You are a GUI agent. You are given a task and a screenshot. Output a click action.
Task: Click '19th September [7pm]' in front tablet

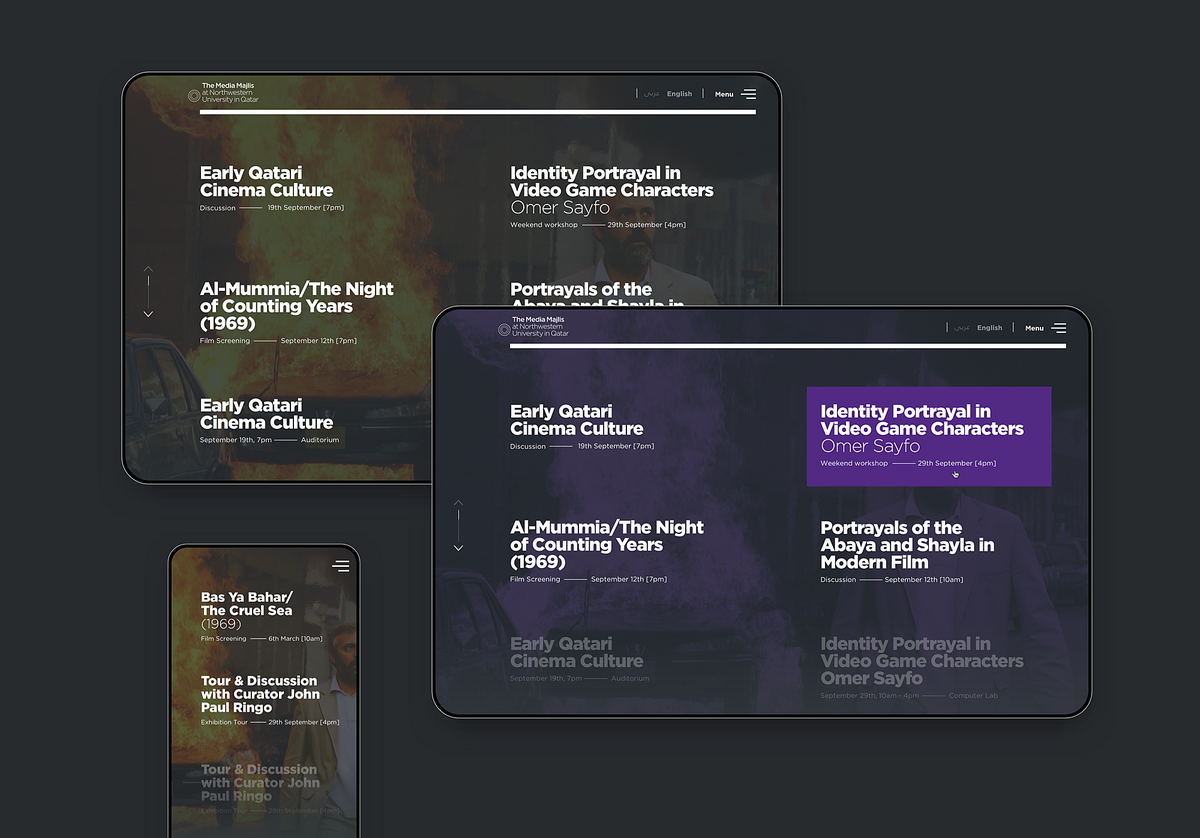(x=616, y=446)
